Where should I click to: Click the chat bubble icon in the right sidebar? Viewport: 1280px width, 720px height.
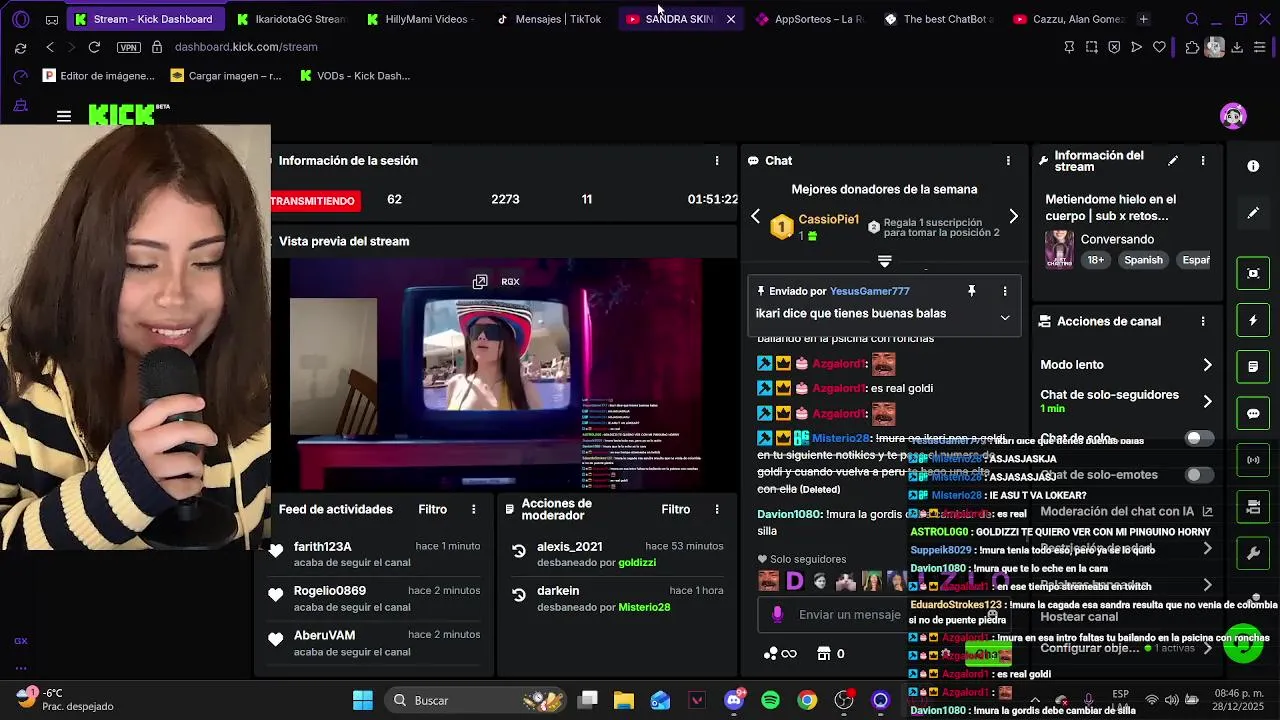point(1253,413)
